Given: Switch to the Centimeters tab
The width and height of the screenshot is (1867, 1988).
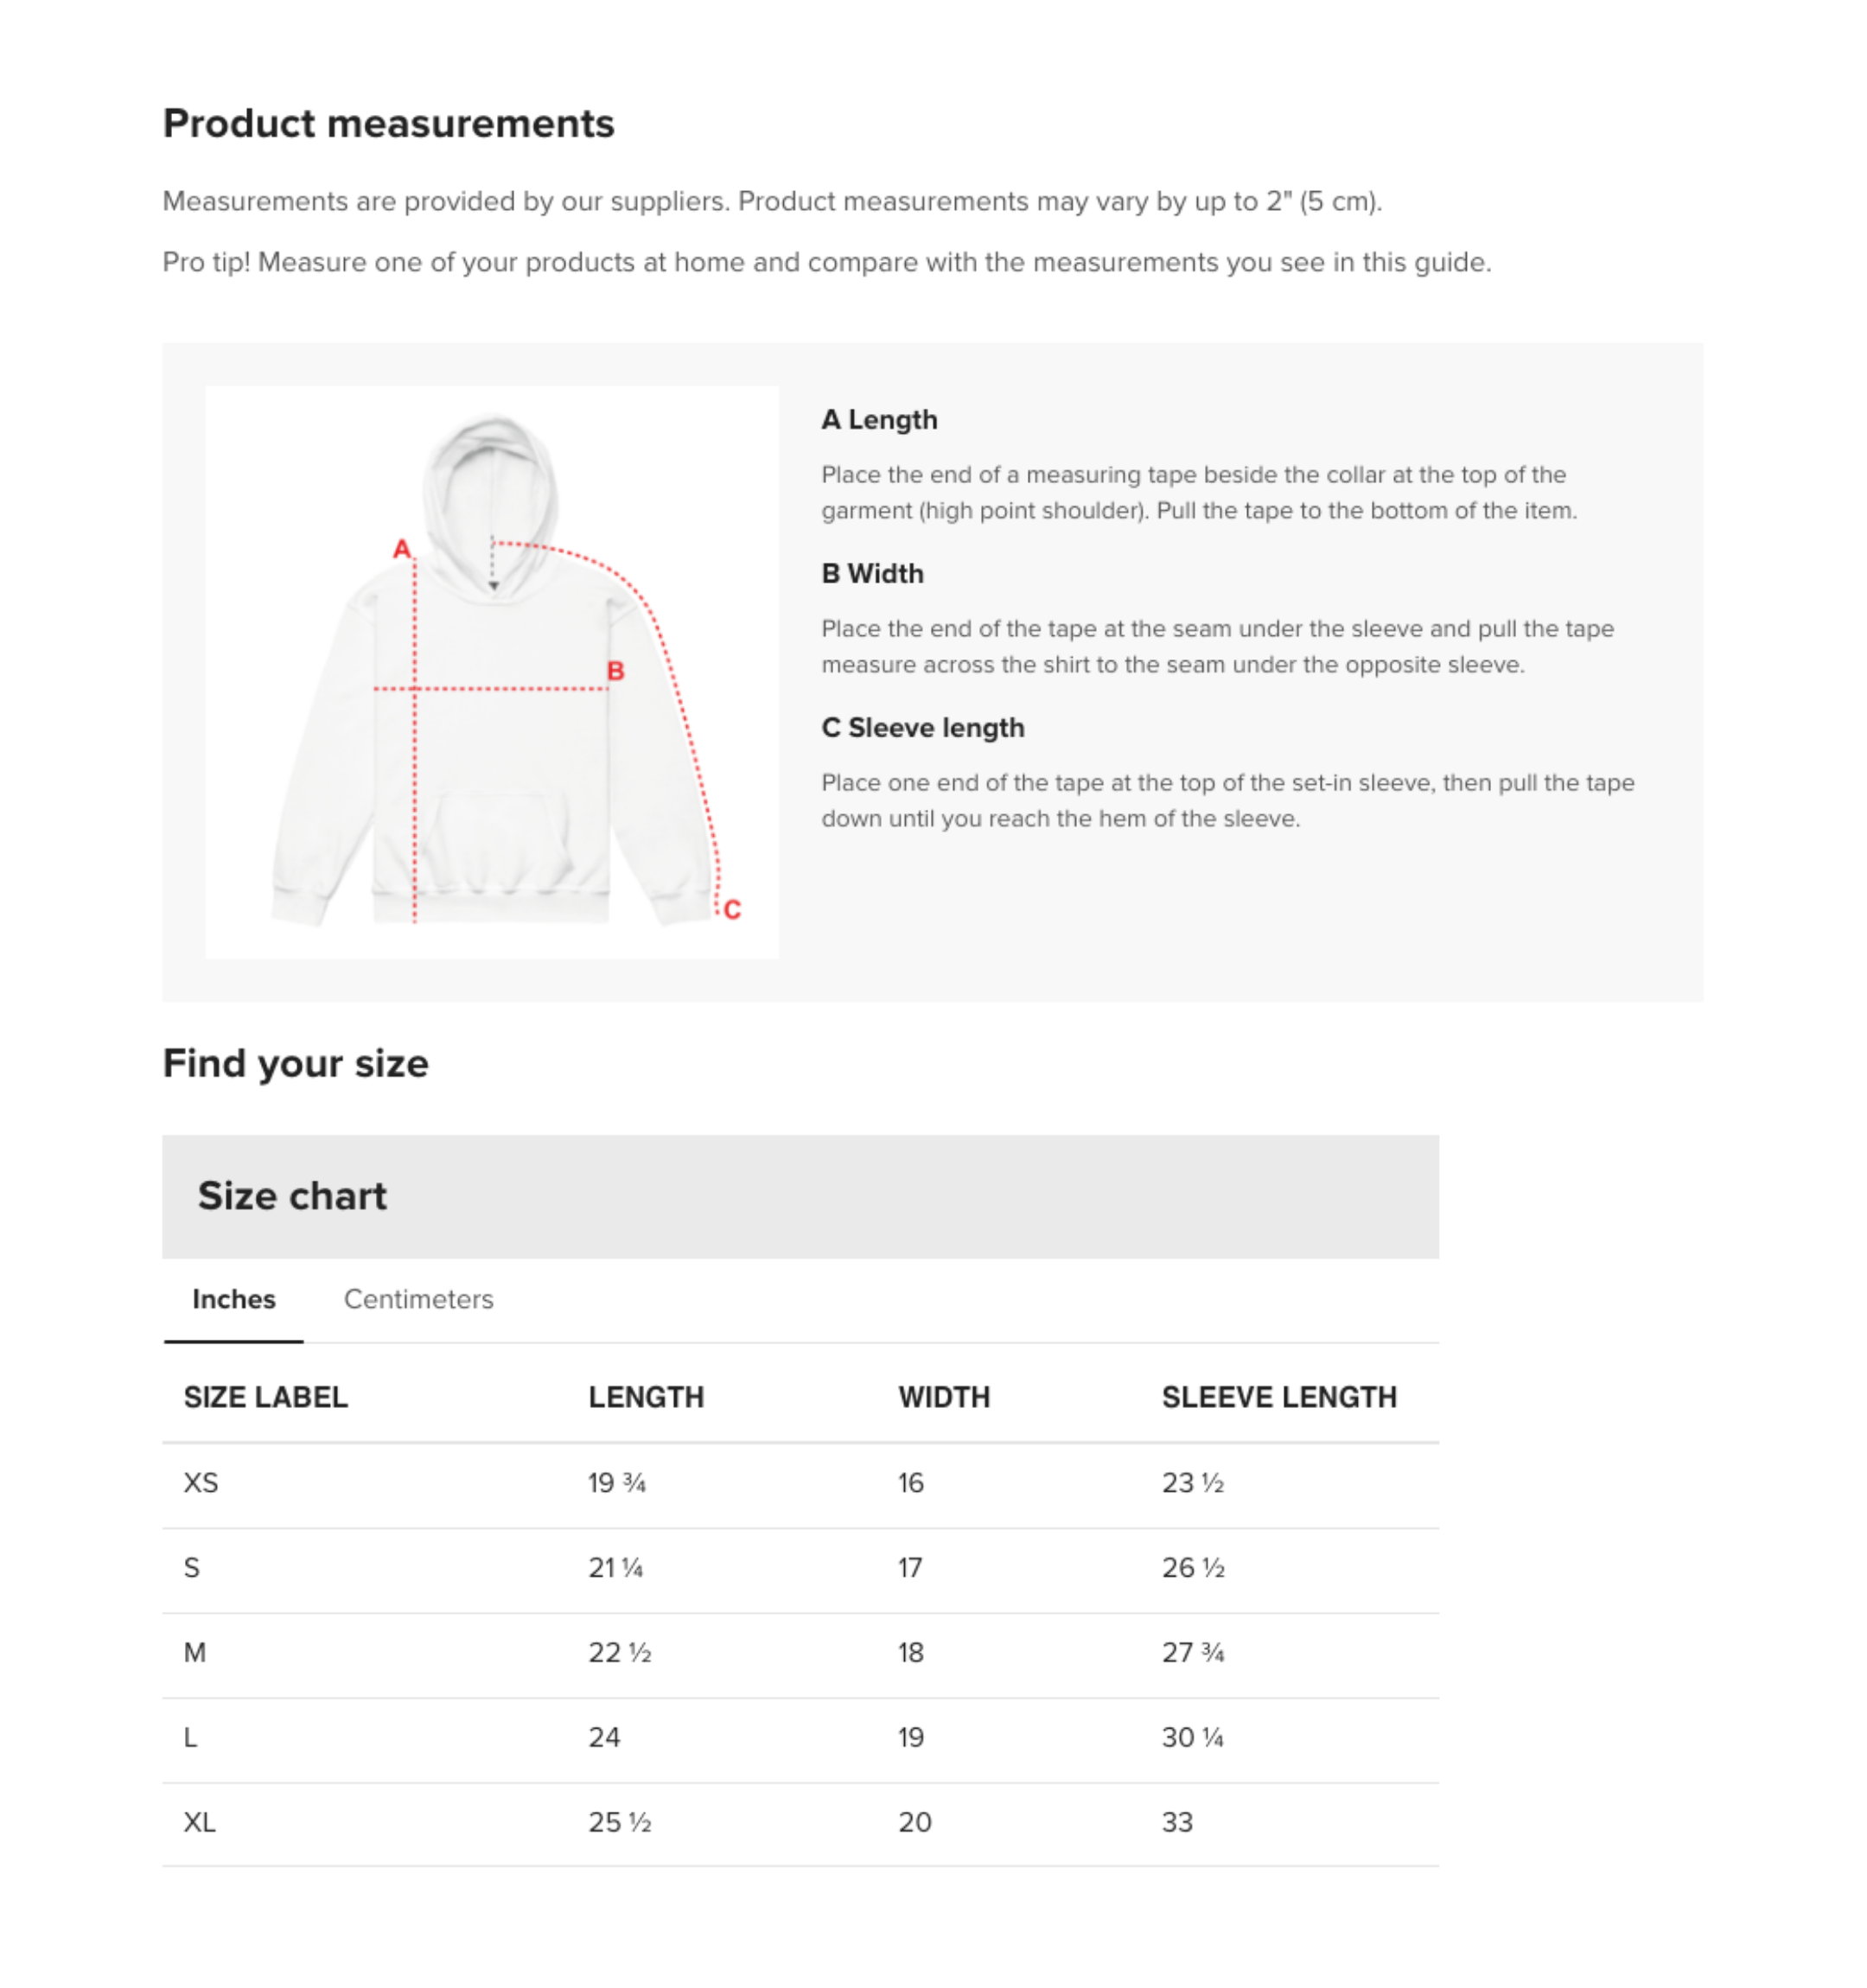Looking at the screenshot, I should (x=418, y=1299).
